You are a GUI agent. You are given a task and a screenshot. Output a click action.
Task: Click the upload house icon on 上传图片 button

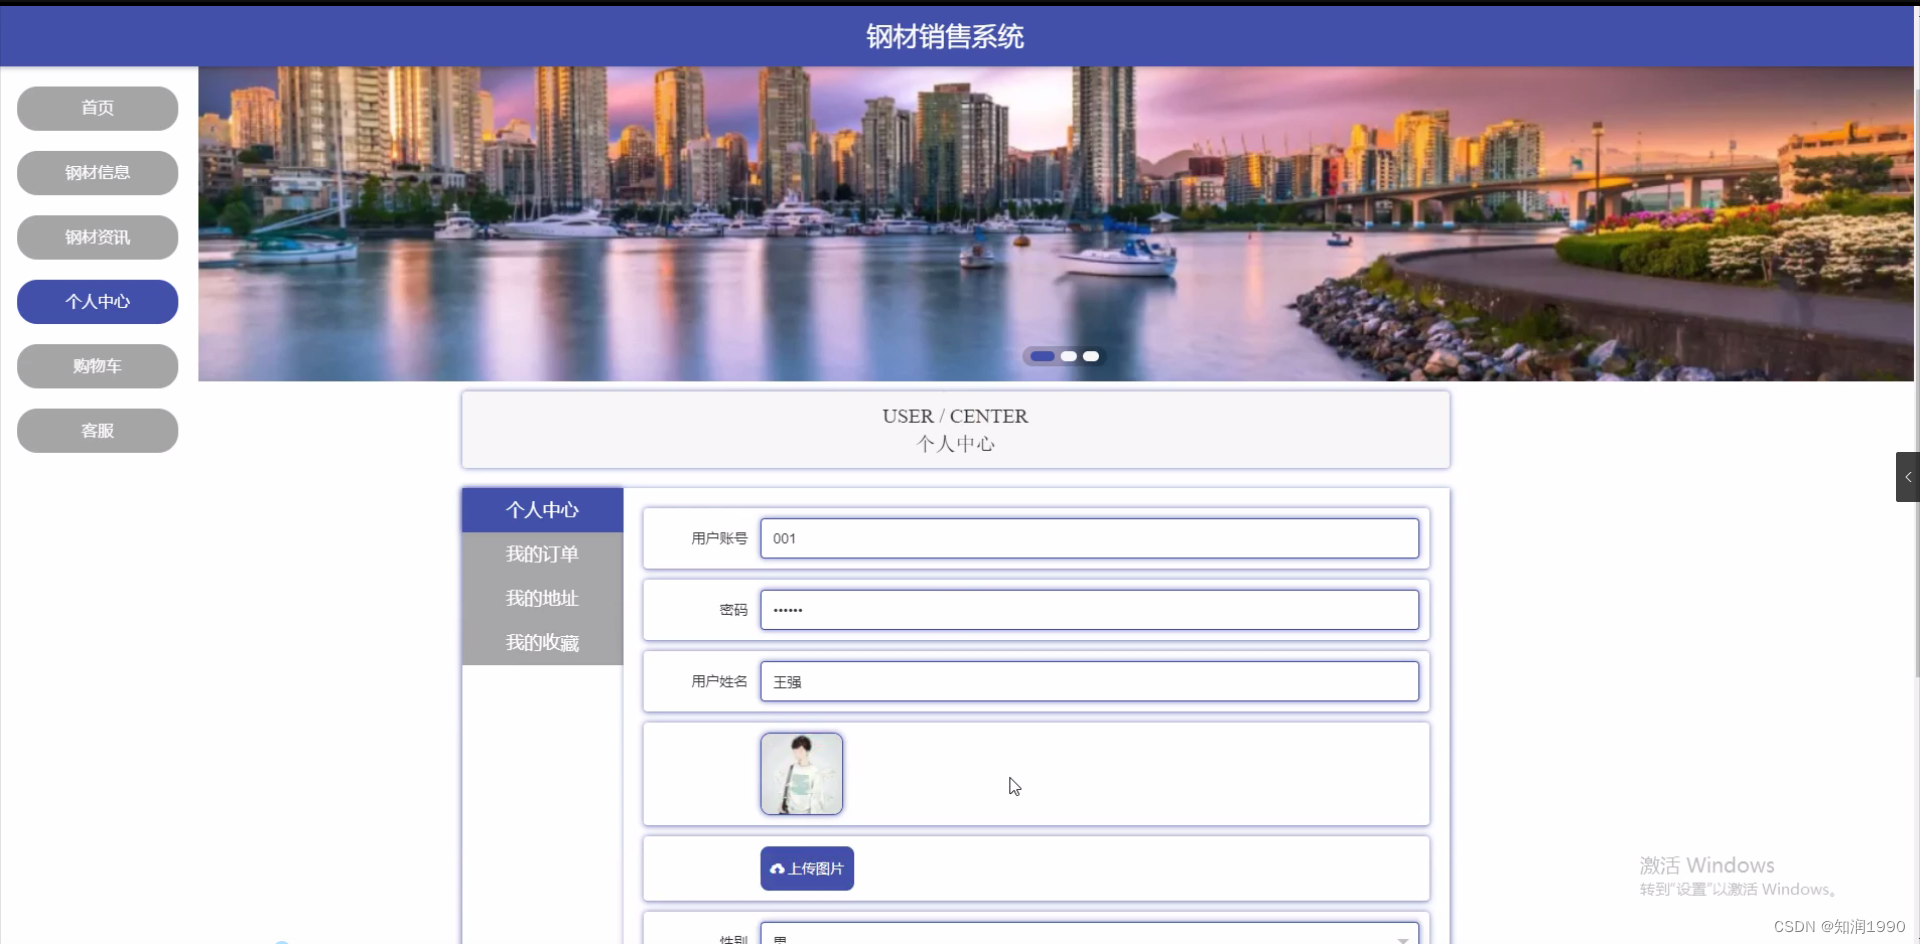779,868
